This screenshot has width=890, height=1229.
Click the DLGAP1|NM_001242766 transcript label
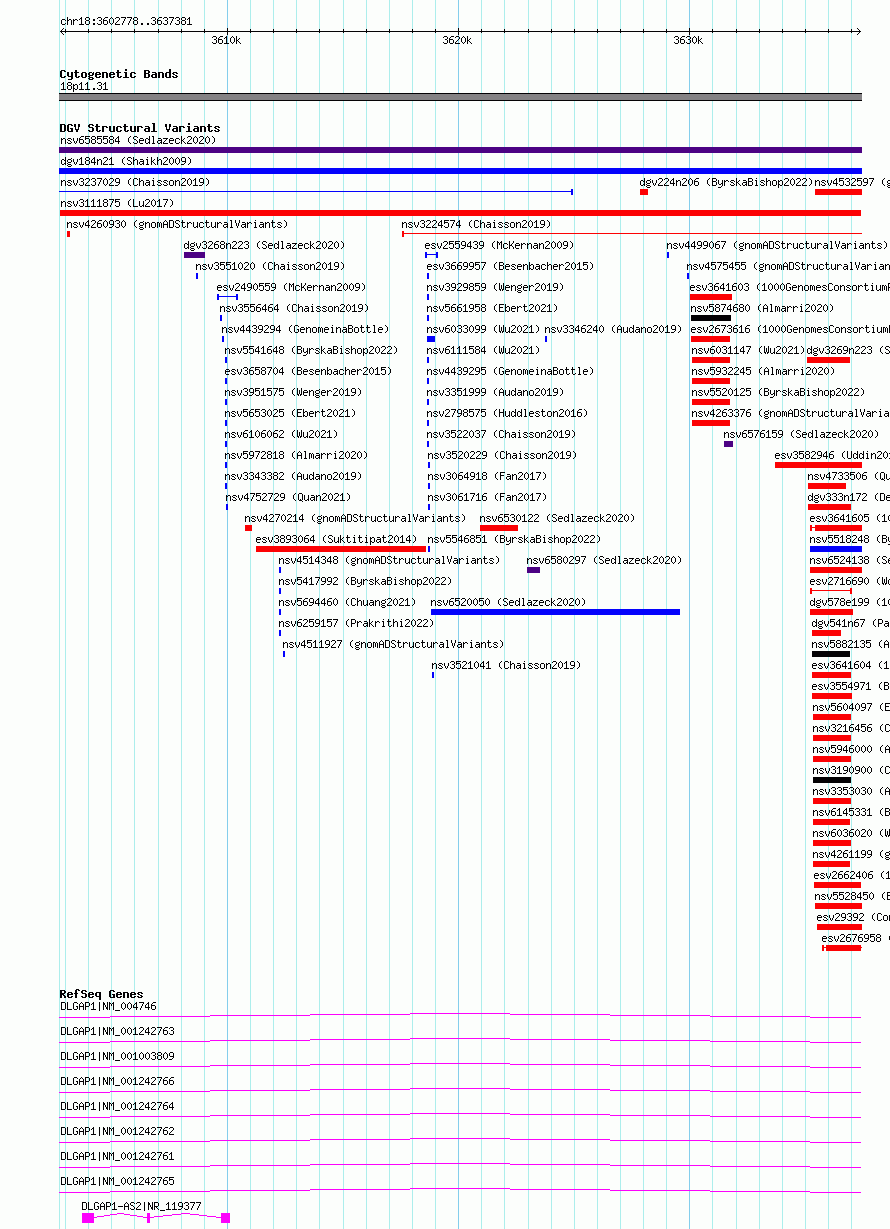(x=117, y=1081)
